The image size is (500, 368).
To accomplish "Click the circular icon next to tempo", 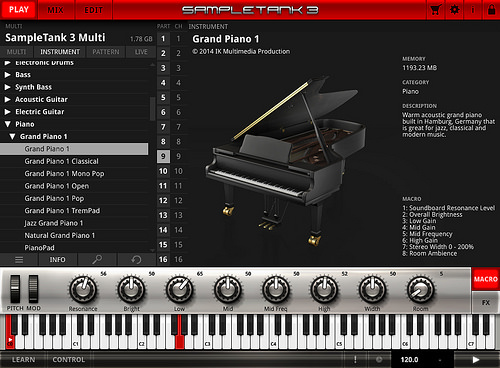I will click(x=379, y=360).
